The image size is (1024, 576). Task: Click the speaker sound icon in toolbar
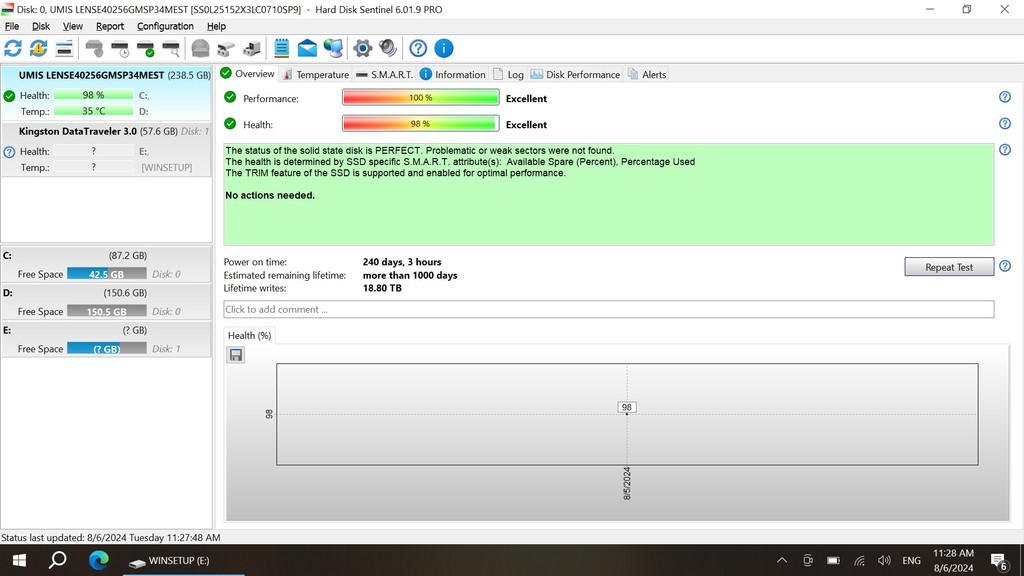pyautogui.click(x=388, y=48)
